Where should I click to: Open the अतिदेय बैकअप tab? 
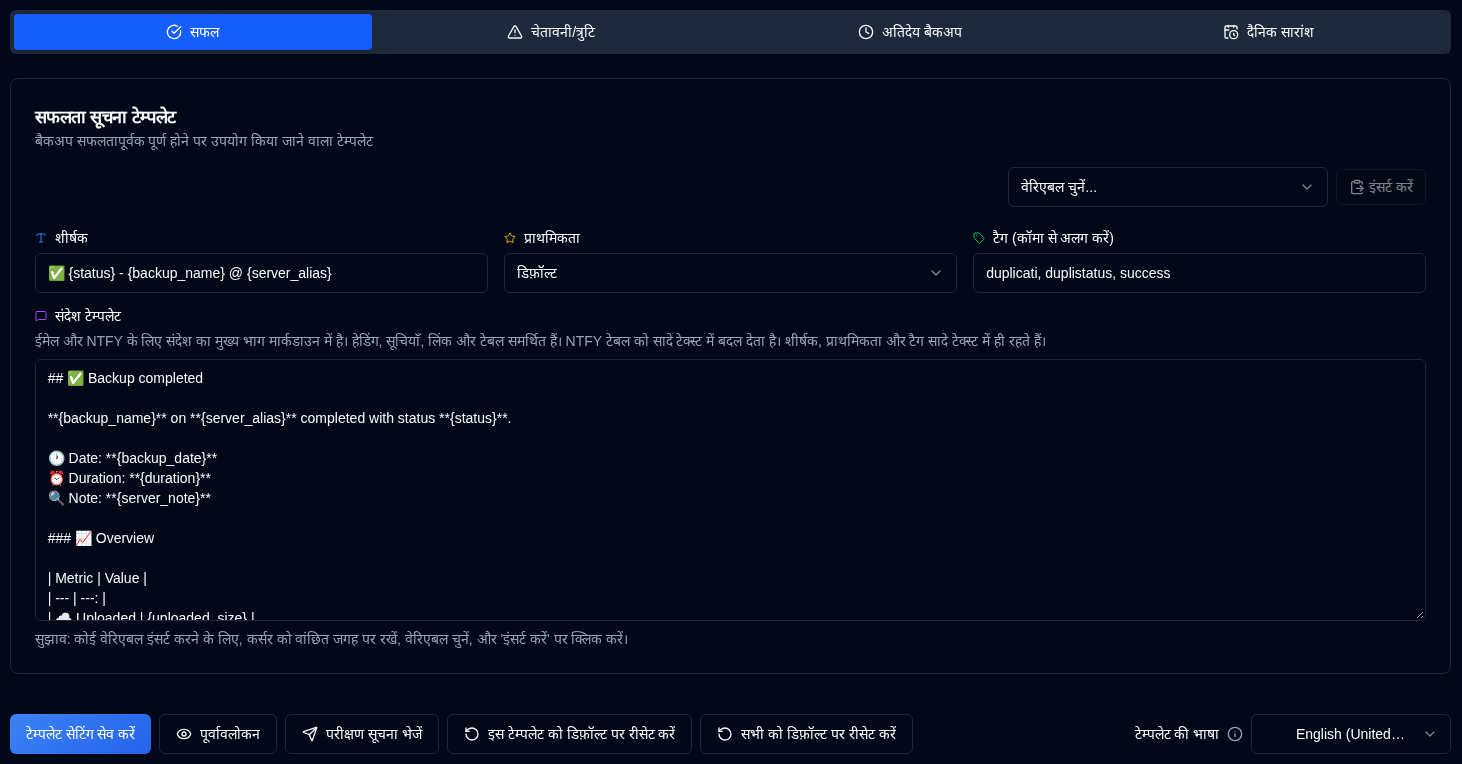tap(910, 32)
